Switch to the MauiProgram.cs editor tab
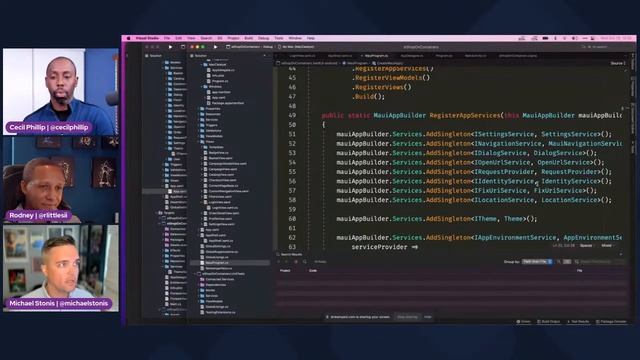This screenshot has height=360, width=640. coord(376,56)
